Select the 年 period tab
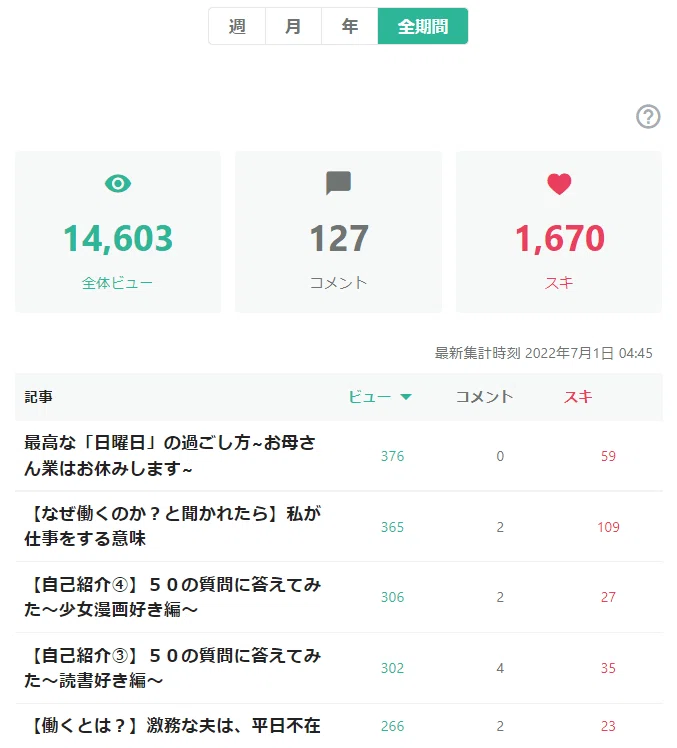Viewport: 677px width, 748px height. coord(350,26)
